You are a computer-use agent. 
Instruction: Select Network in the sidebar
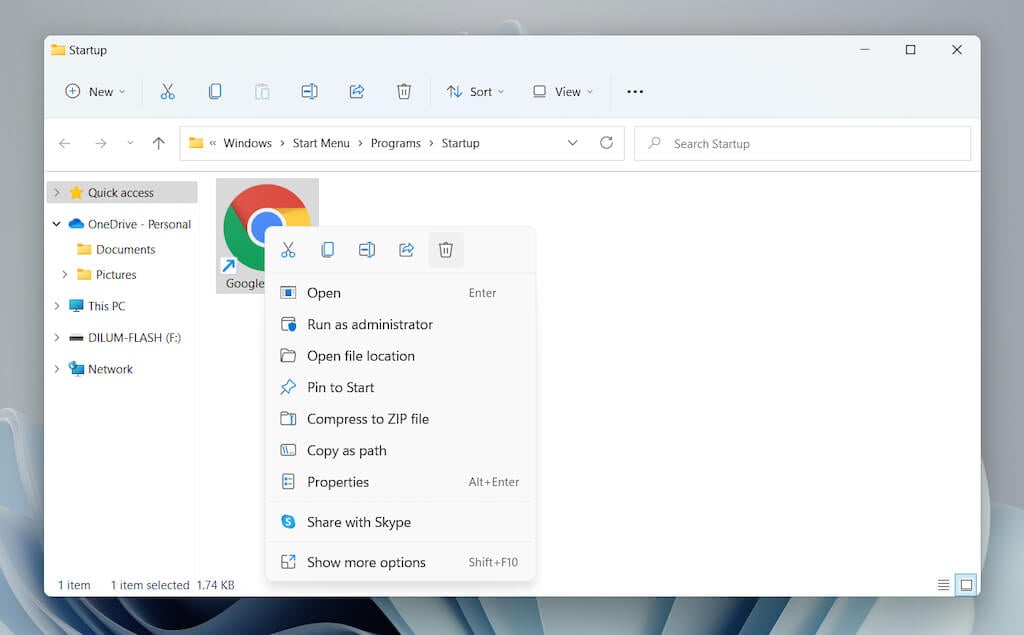(x=110, y=369)
